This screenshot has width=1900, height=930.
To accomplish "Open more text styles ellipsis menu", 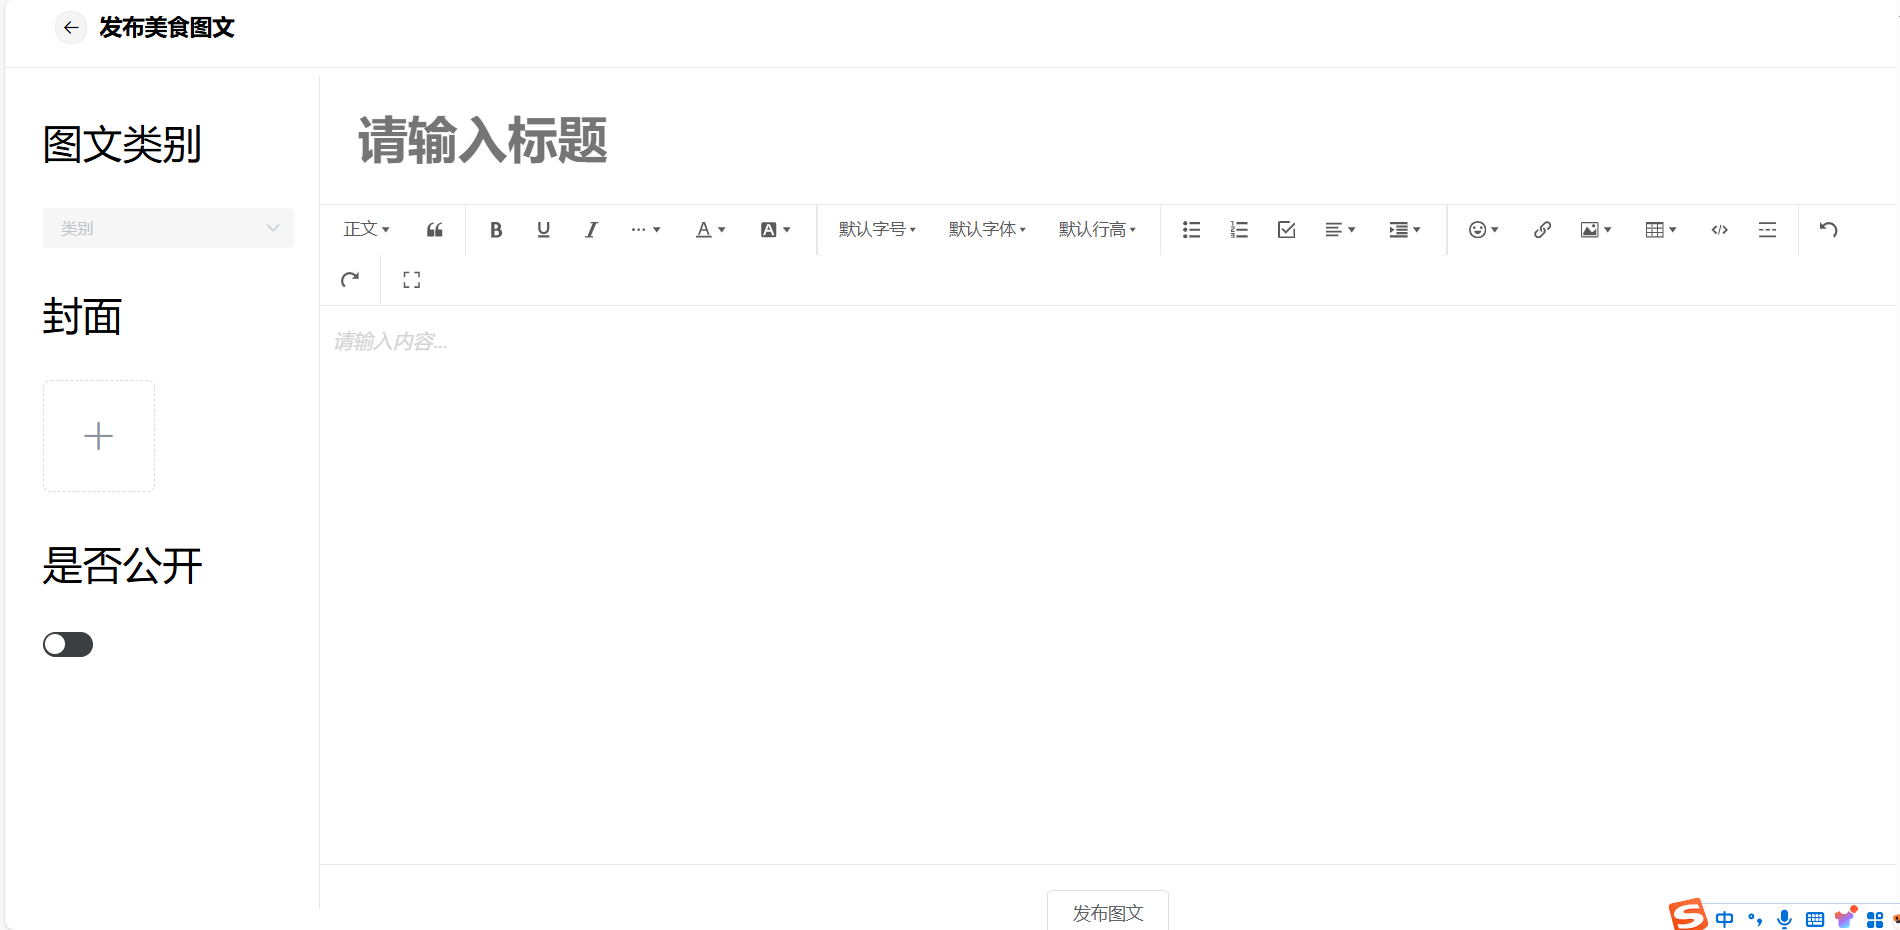I will (646, 230).
